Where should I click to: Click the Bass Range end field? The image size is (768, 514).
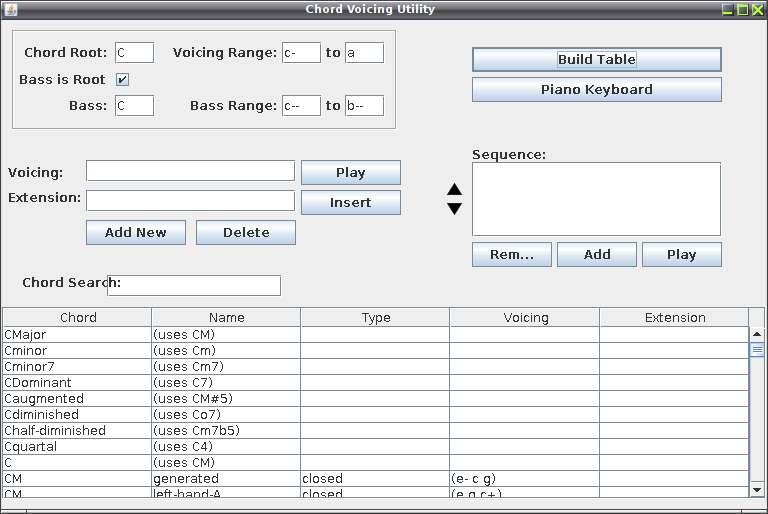pos(364,106)
